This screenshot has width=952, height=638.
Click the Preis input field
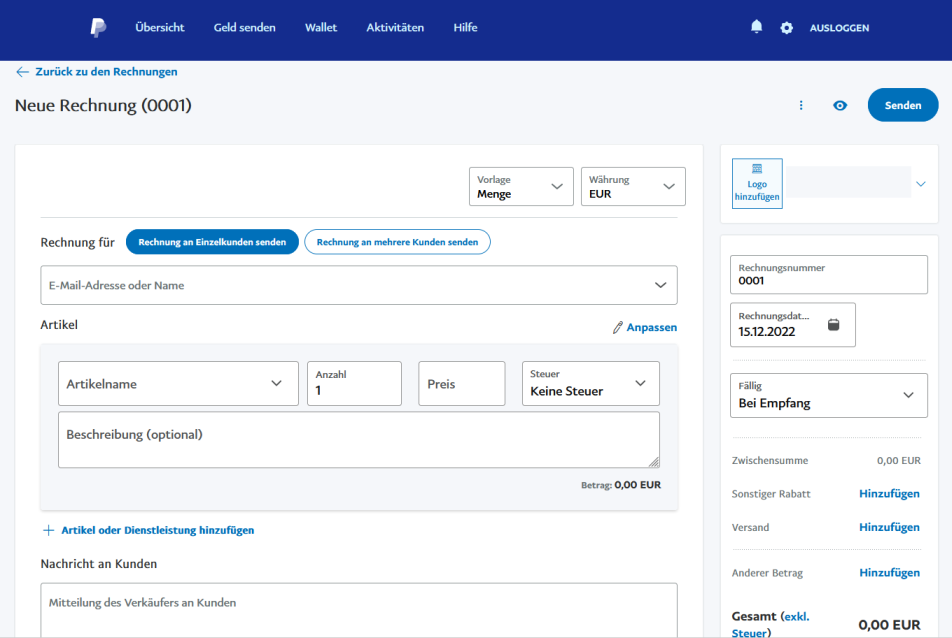pos(461,384)
